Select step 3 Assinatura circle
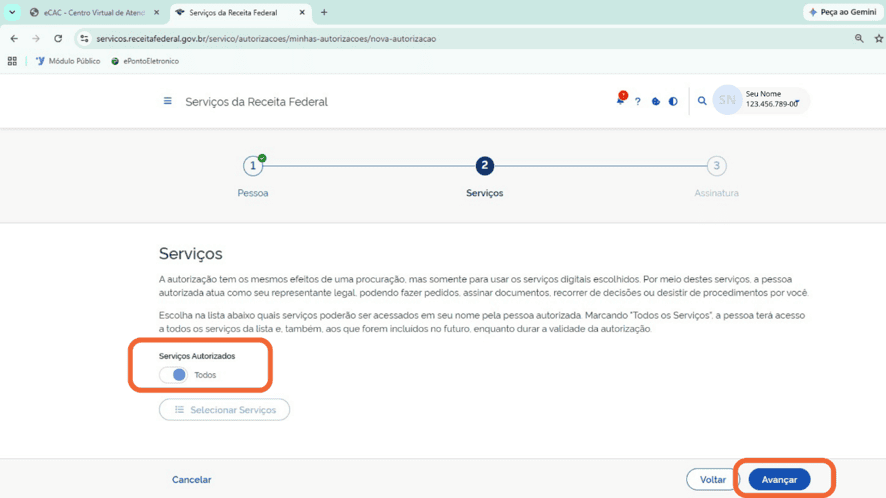The height and width of the screenshot is (498, 886). [x=716, y=166]
